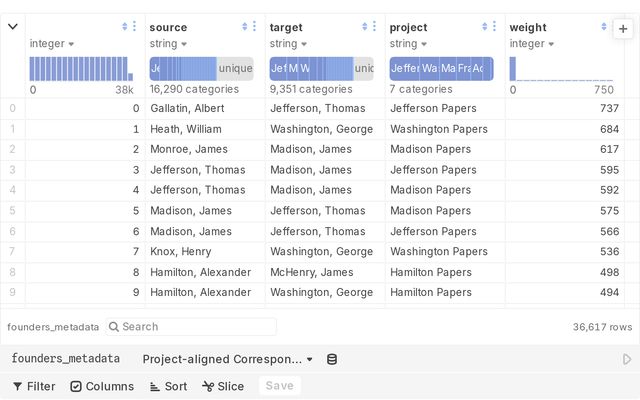Image resolution: width=640 pixels, height=400 pixels.
Task: Toggle the Columns checkbox button
Action: coord(102,386)
